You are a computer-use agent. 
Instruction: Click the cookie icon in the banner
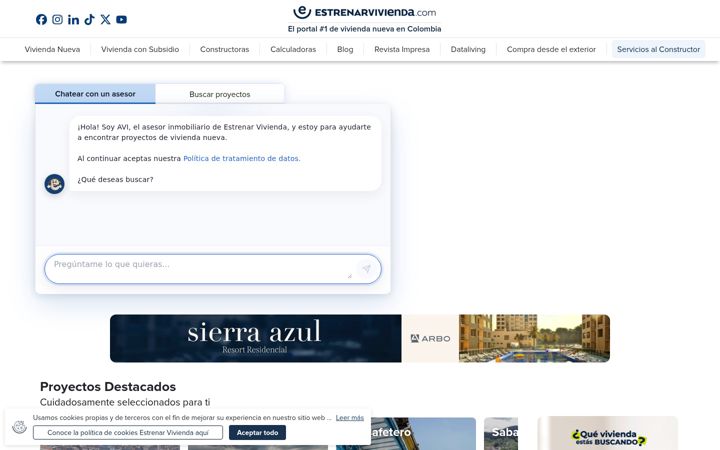pyautogui.click(x=19, y=427)
